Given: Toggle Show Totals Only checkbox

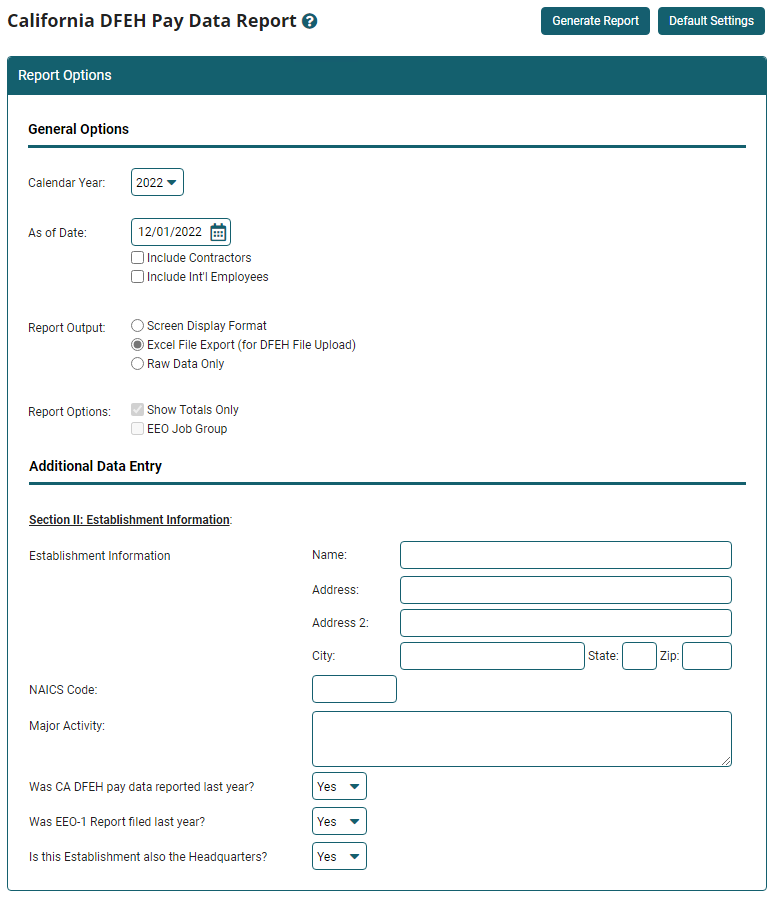Looking at the screenshot, I should (137, 410).
